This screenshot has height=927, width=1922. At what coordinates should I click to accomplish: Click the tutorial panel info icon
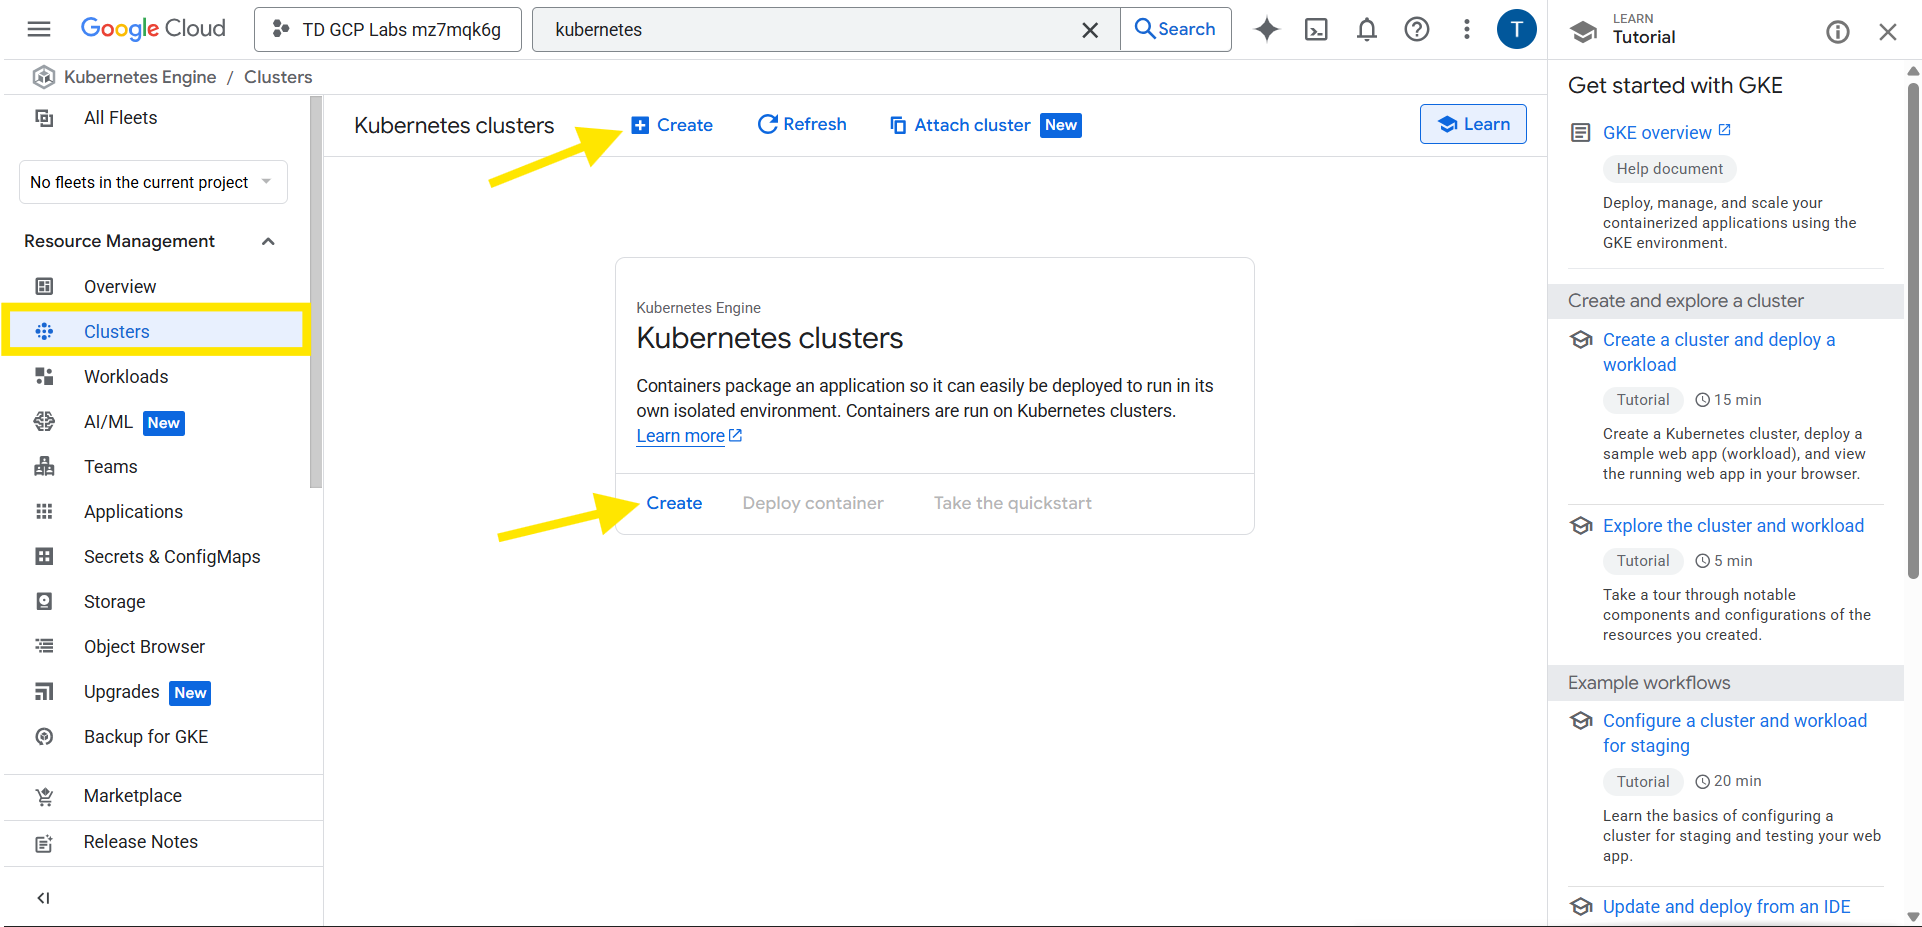[1837, 32]
